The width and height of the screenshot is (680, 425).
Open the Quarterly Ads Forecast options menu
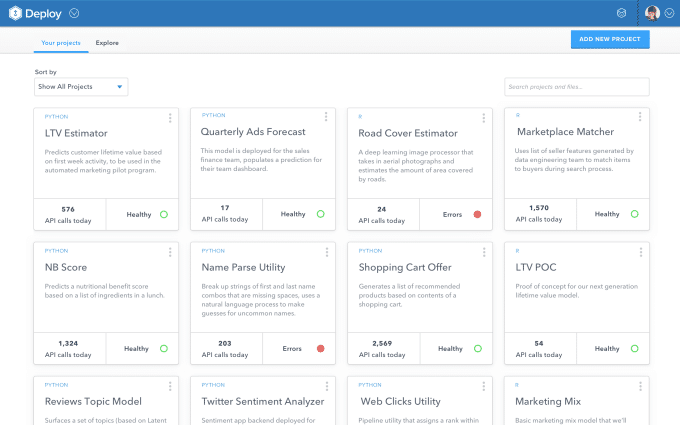pos(326,116)
